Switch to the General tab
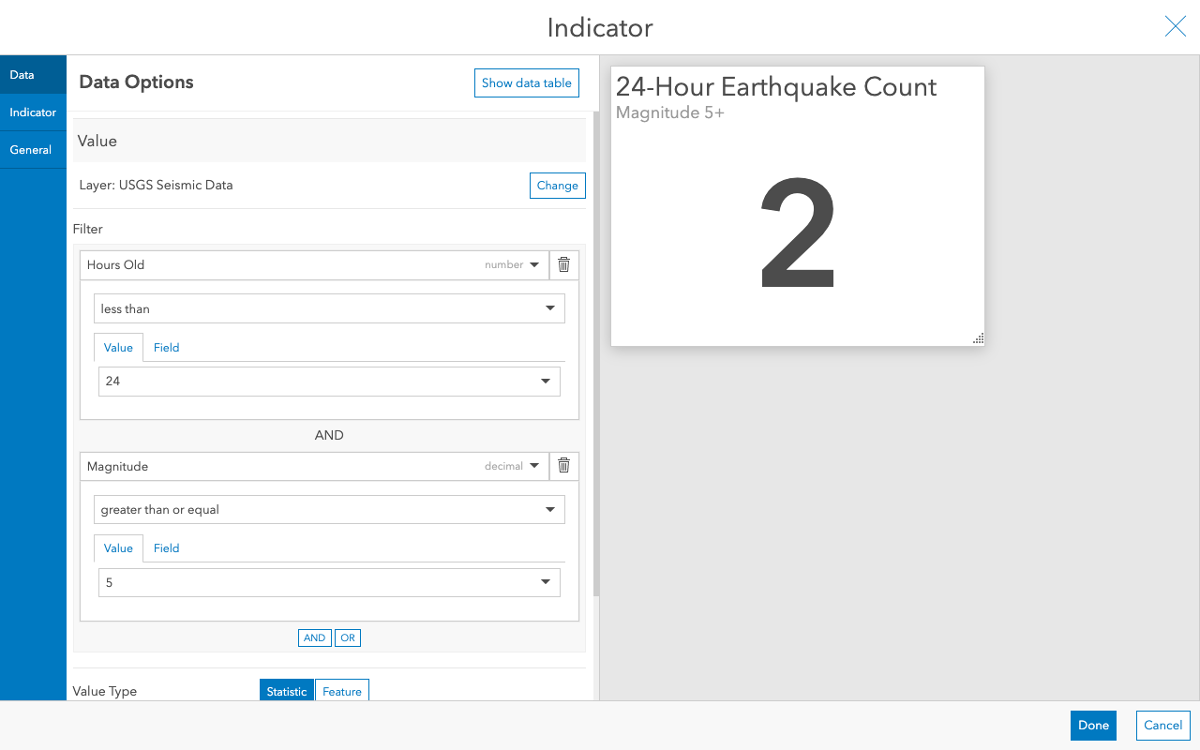 [31, 149]
